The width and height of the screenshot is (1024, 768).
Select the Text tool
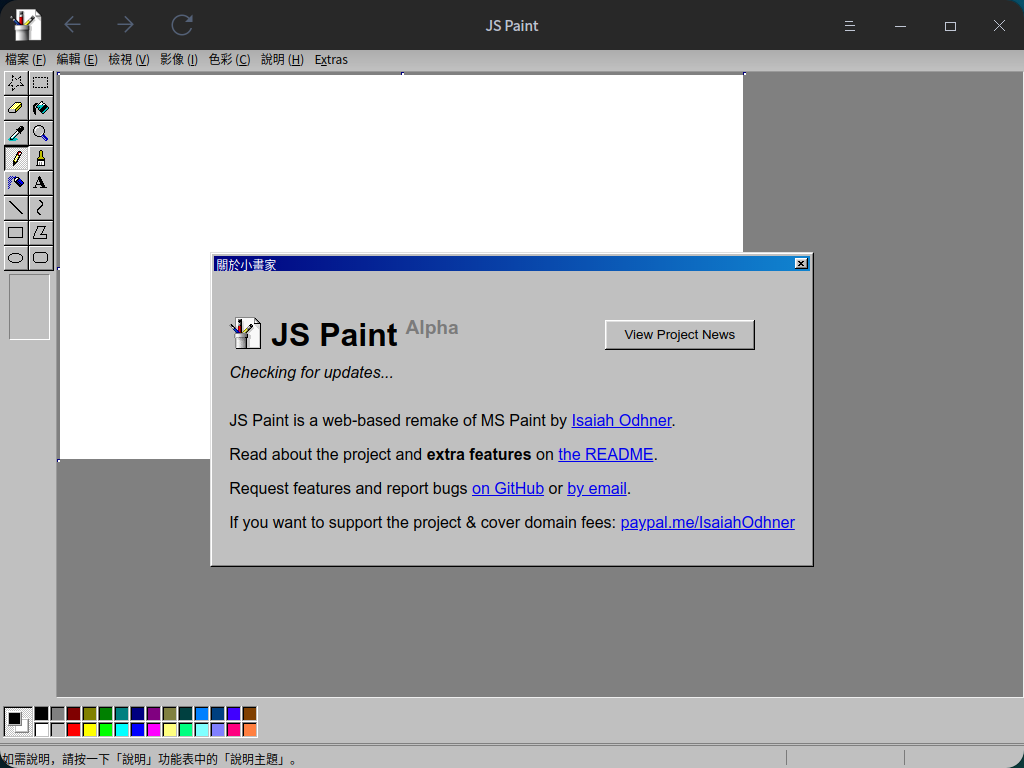40,183
